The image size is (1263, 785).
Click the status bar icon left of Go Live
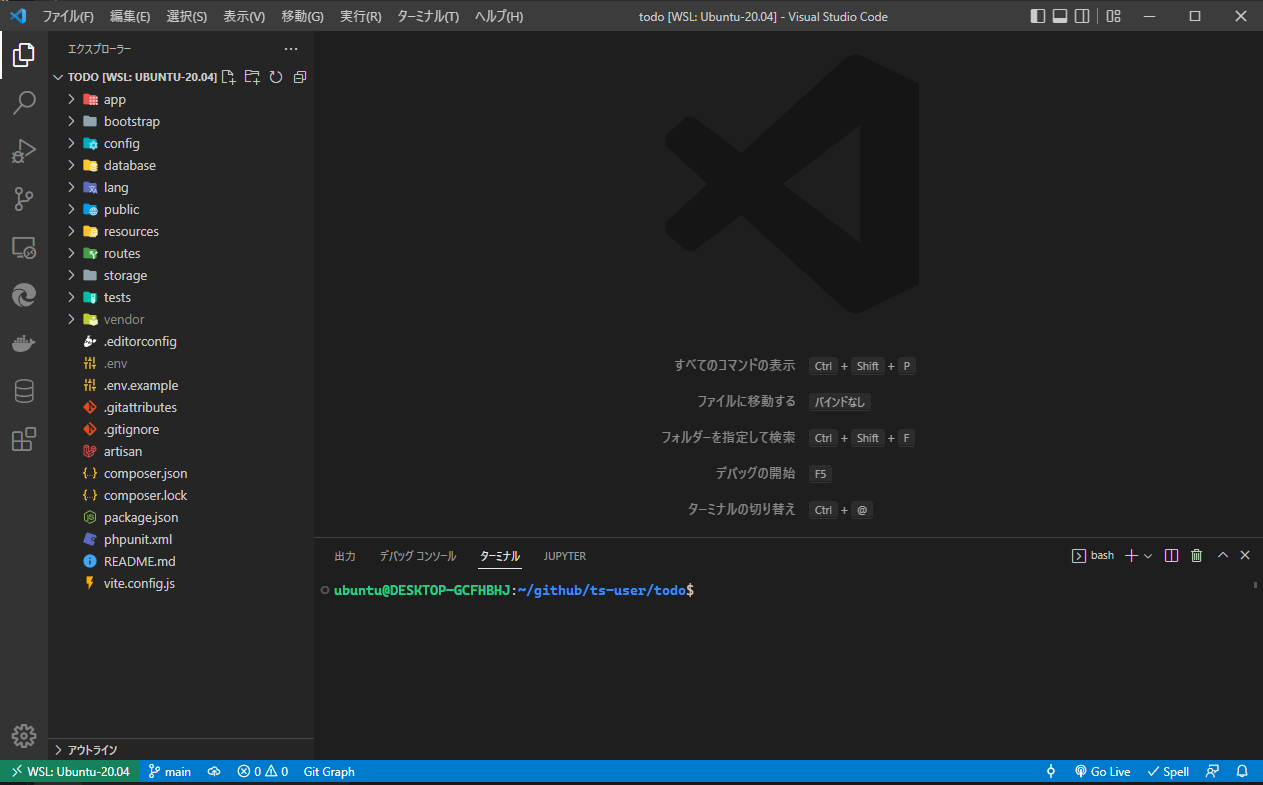(x=1051, y=771)
